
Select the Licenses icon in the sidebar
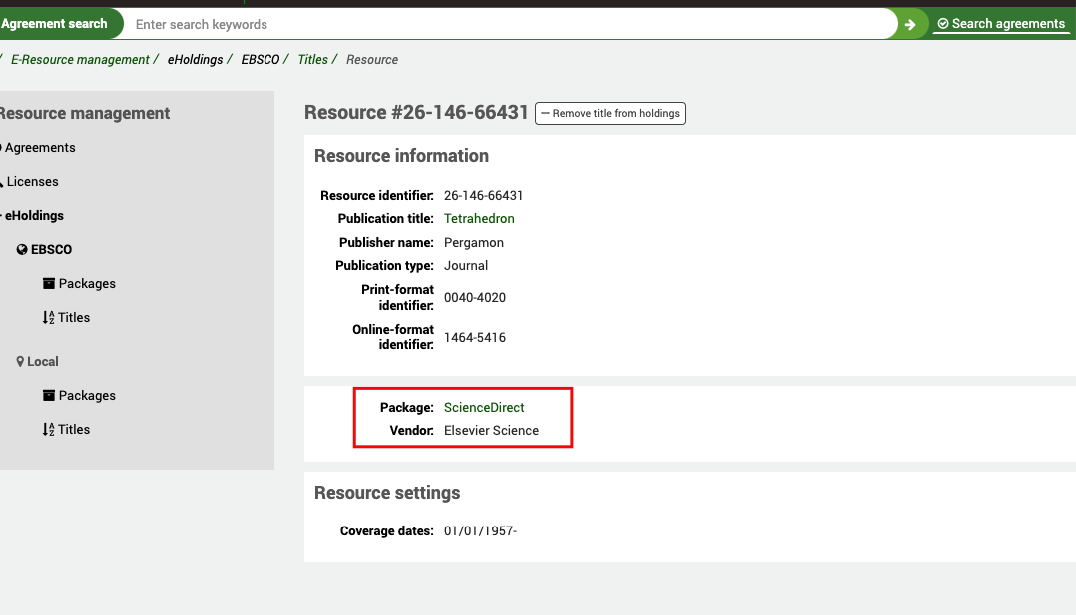[x=4, y=181]
